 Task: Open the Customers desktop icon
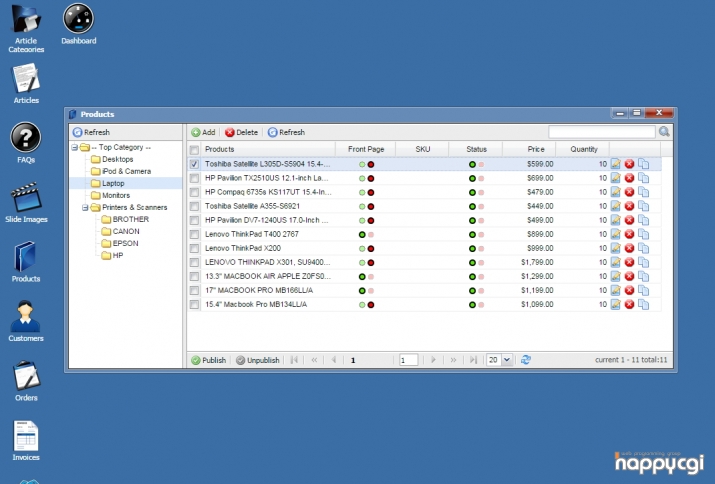click(x=26, y=321)
